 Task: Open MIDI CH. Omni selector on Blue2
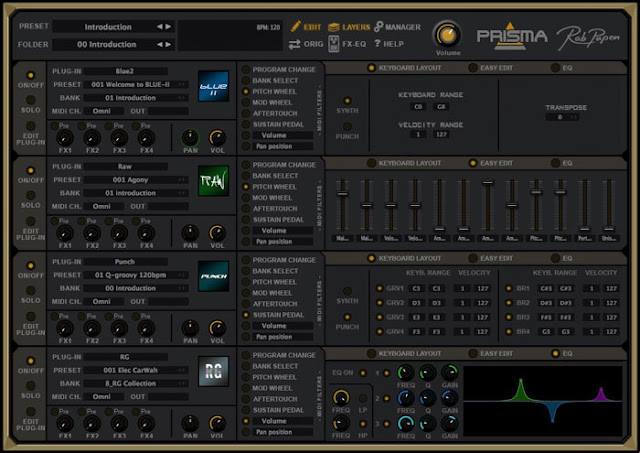click(x=103, y=111)
